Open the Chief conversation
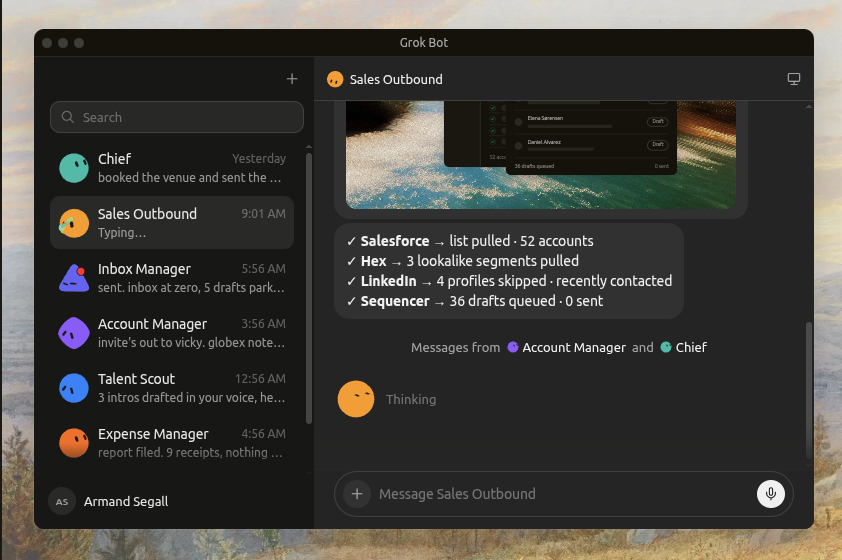This screenshot has width=842, height=560. 172,168
